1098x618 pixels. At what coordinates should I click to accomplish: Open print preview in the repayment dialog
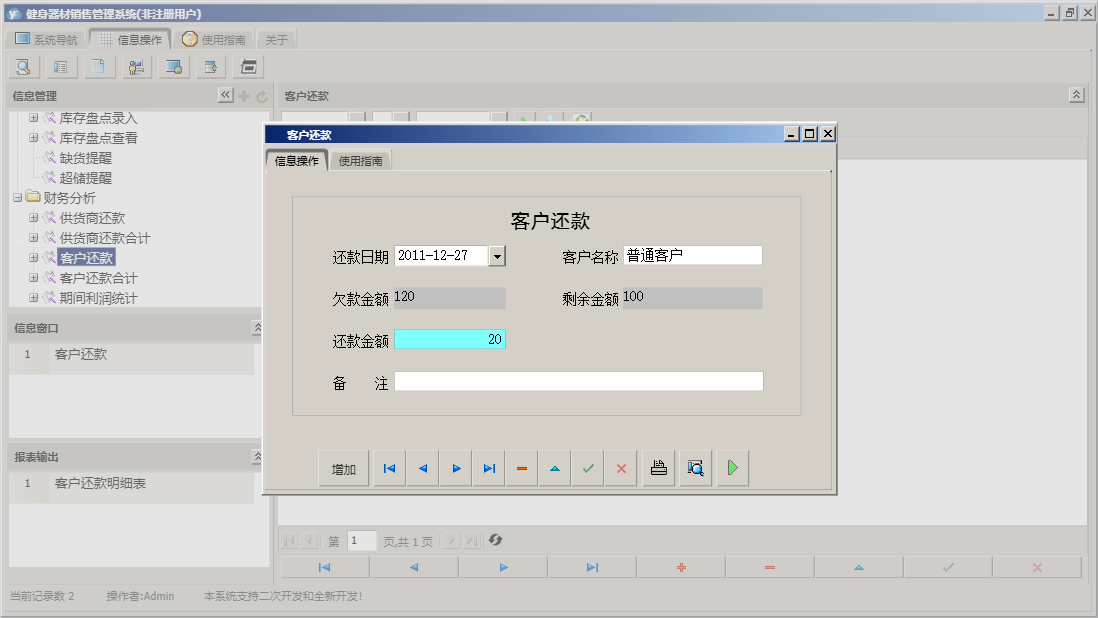coord(695,467)
